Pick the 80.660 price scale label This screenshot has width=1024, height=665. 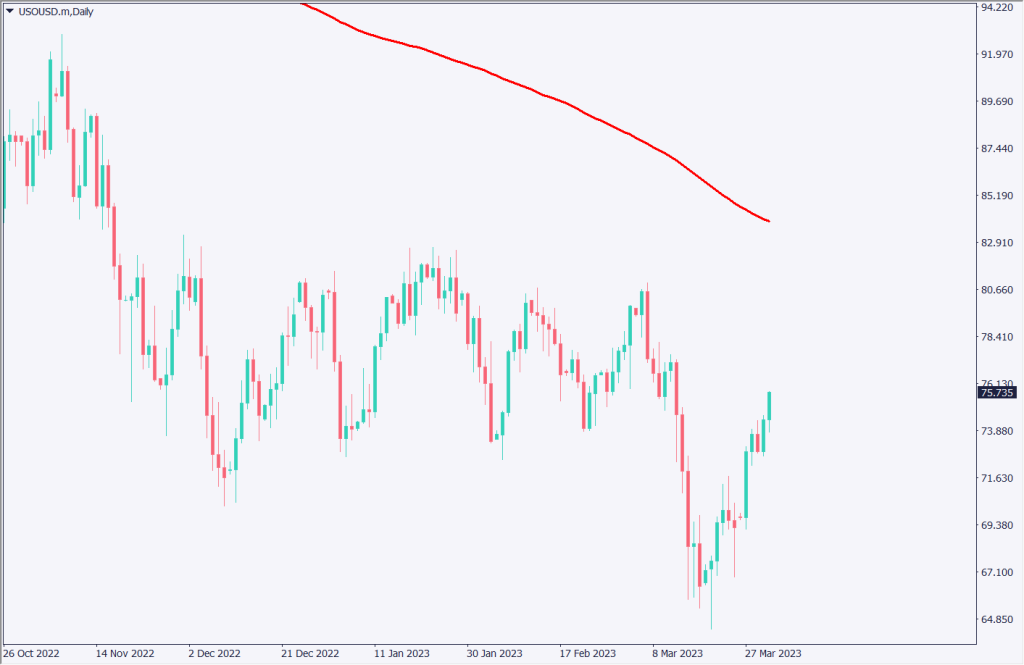996,290
